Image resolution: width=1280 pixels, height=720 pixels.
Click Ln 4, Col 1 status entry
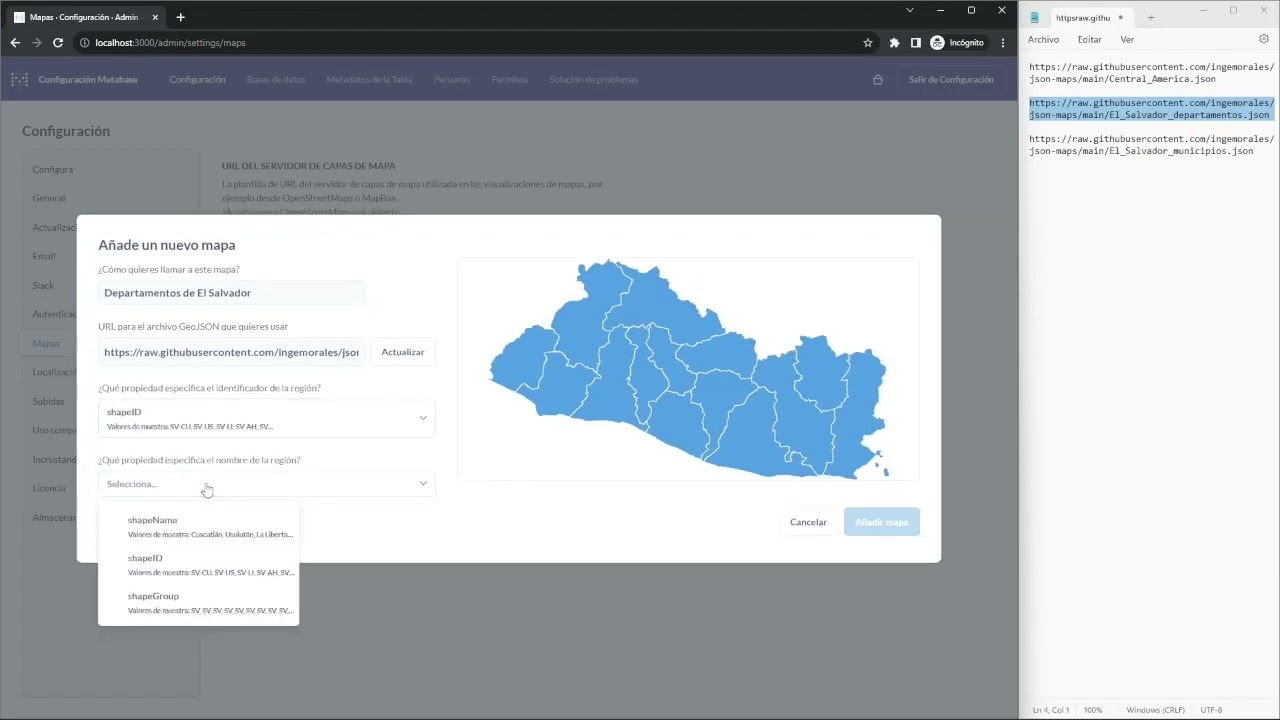tap(1051, 710)
